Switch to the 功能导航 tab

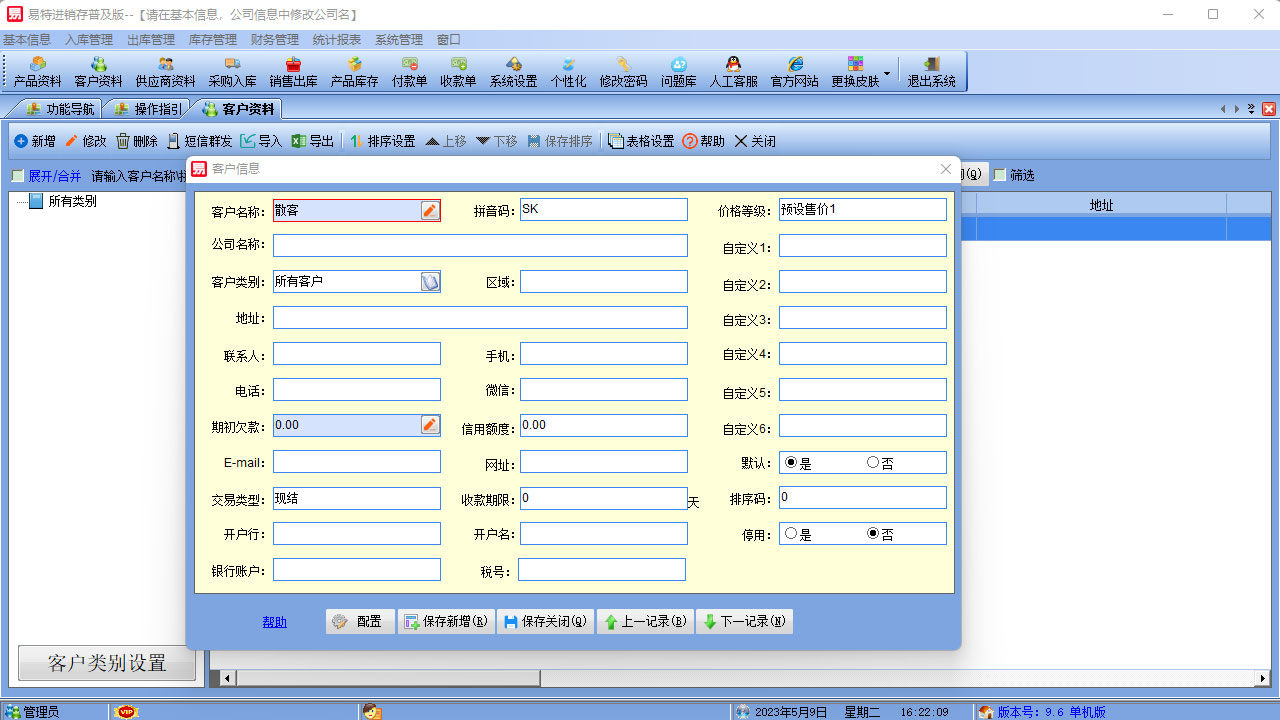pos(61,109)
